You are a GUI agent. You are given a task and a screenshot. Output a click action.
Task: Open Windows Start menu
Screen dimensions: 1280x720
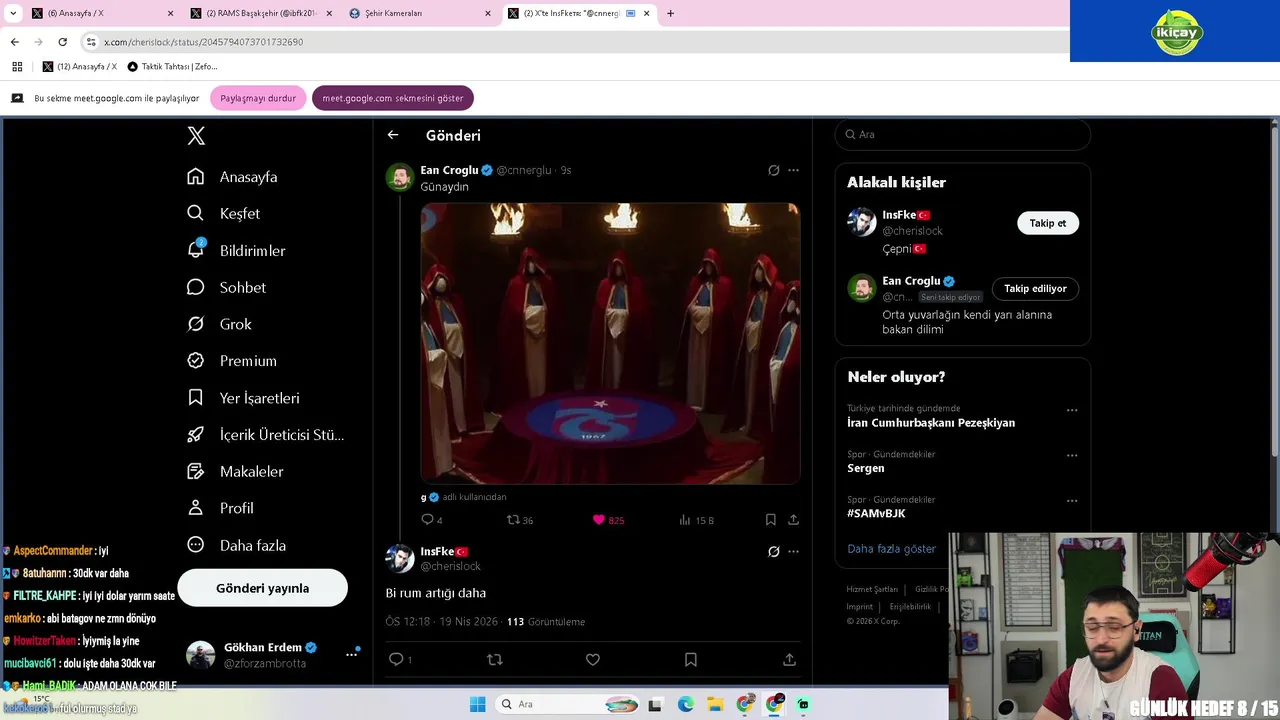478,704
